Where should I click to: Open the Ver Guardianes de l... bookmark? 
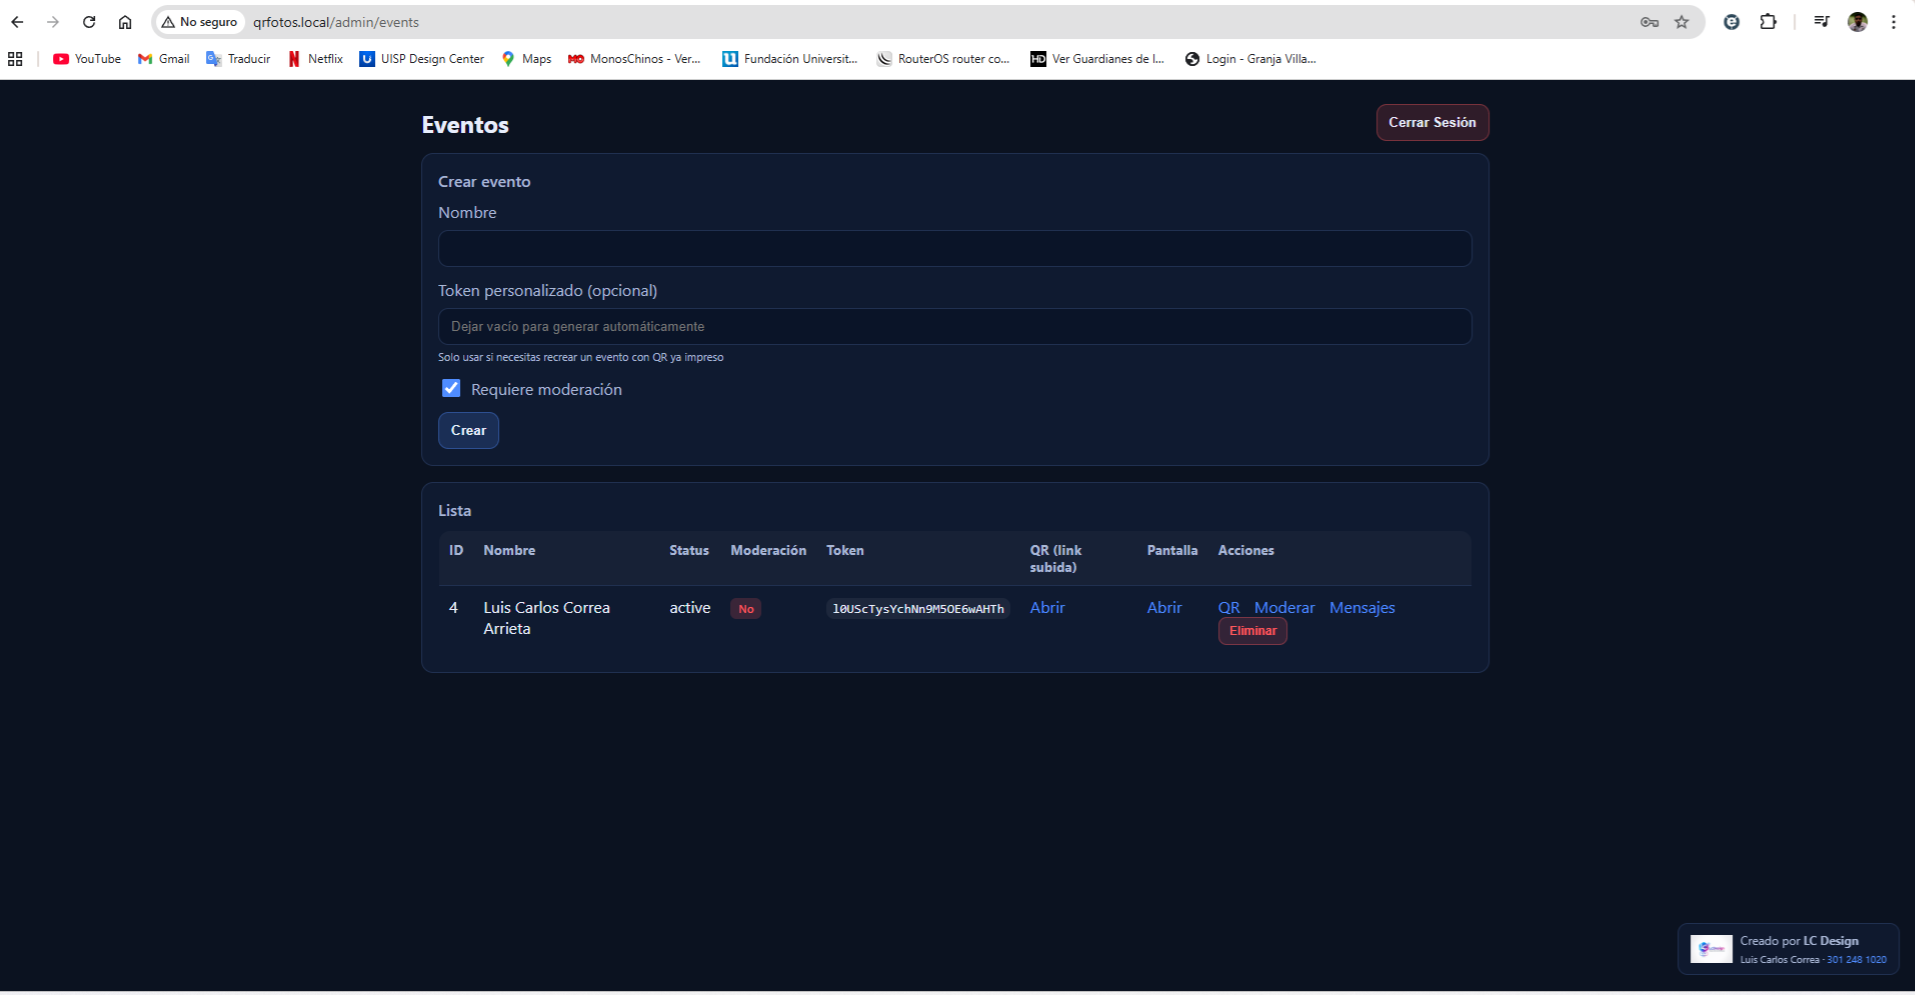1096,59
